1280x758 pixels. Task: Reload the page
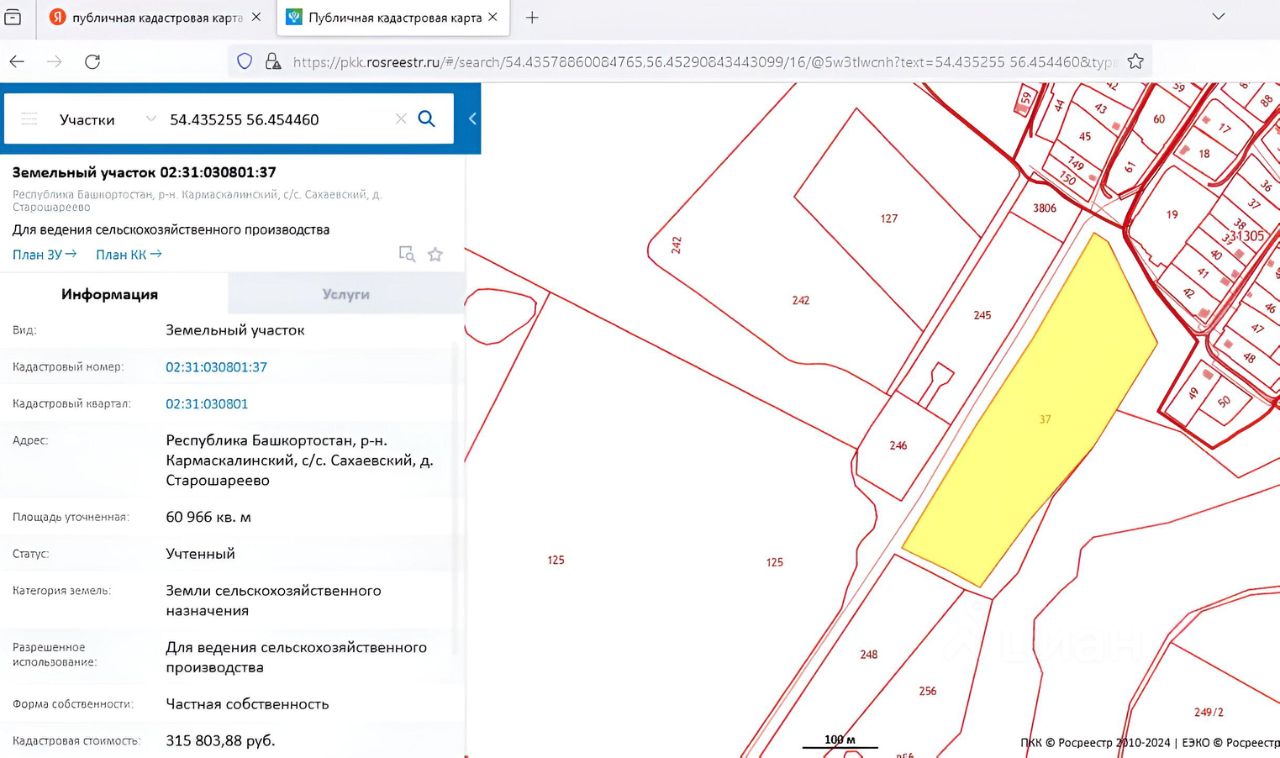point(92,61)
